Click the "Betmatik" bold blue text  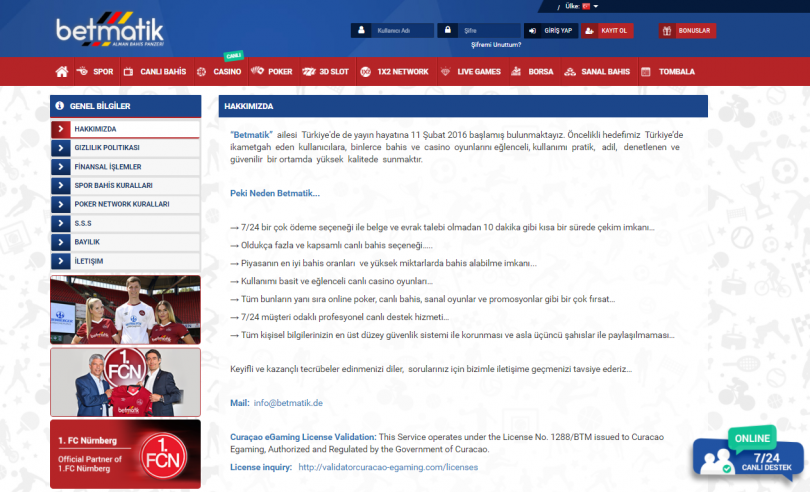(252, 135)
